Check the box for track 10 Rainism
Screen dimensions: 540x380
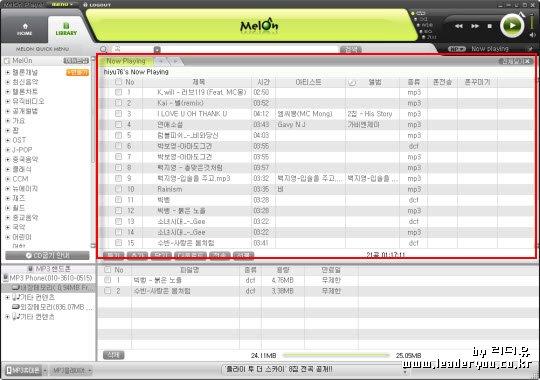coord(118,189)
